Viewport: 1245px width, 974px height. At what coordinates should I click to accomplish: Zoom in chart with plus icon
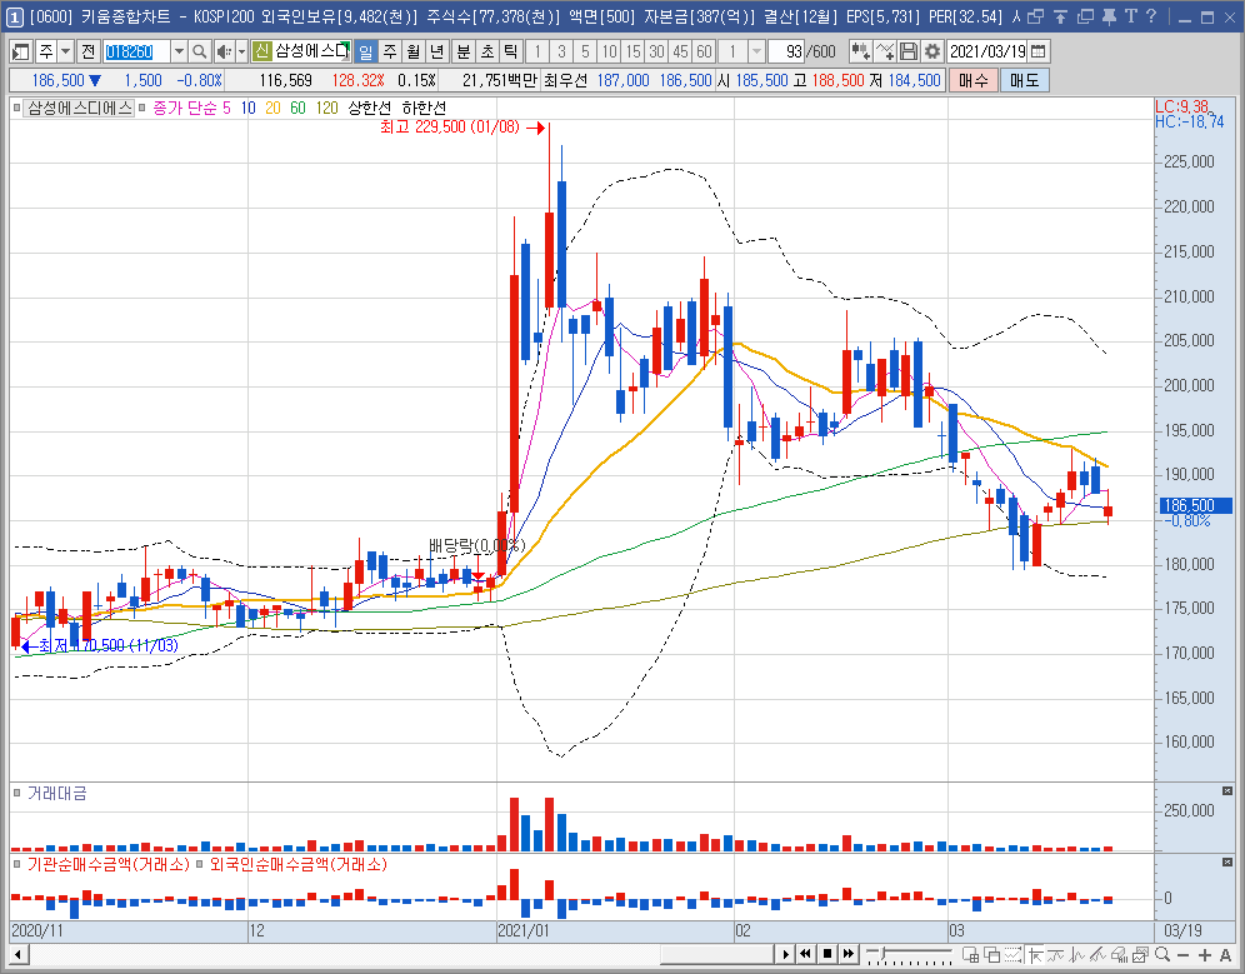(1204, 955)
